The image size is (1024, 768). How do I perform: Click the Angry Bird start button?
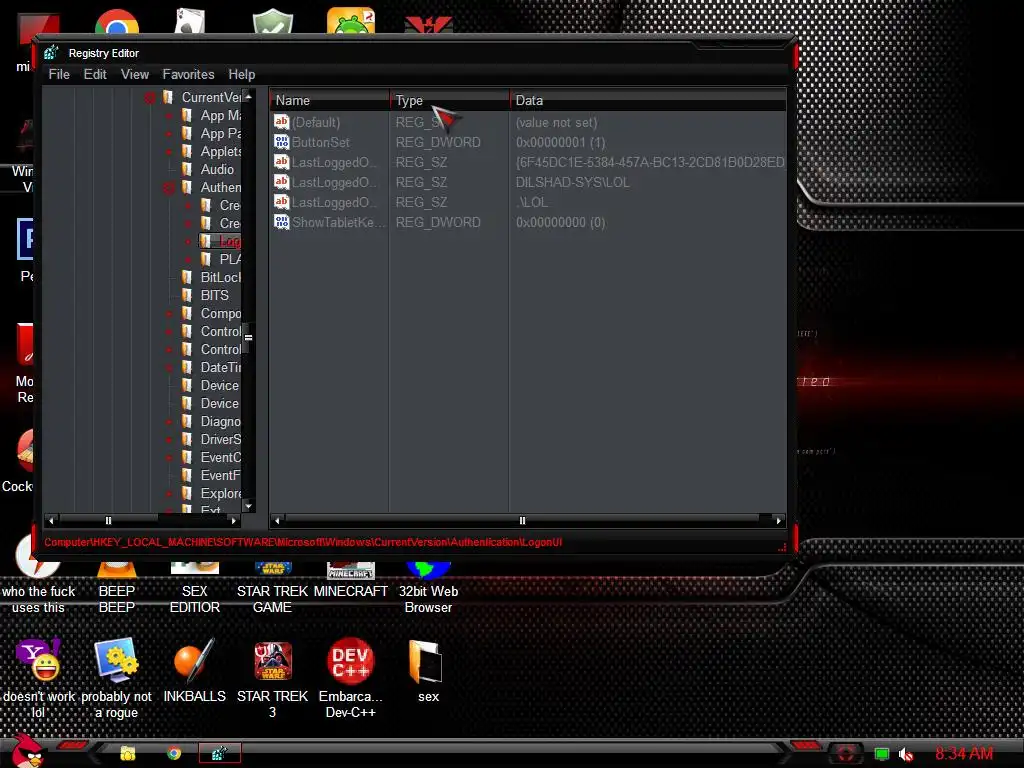(x=25, y=750)
